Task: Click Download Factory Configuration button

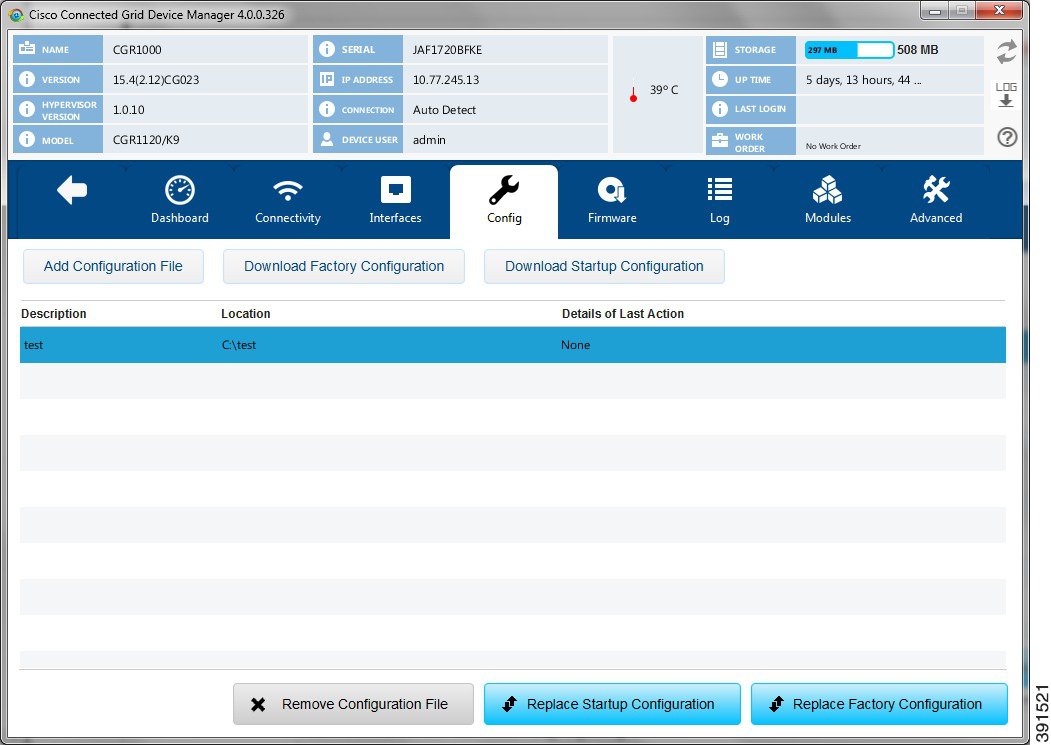Action: click(x=344, y=266)
